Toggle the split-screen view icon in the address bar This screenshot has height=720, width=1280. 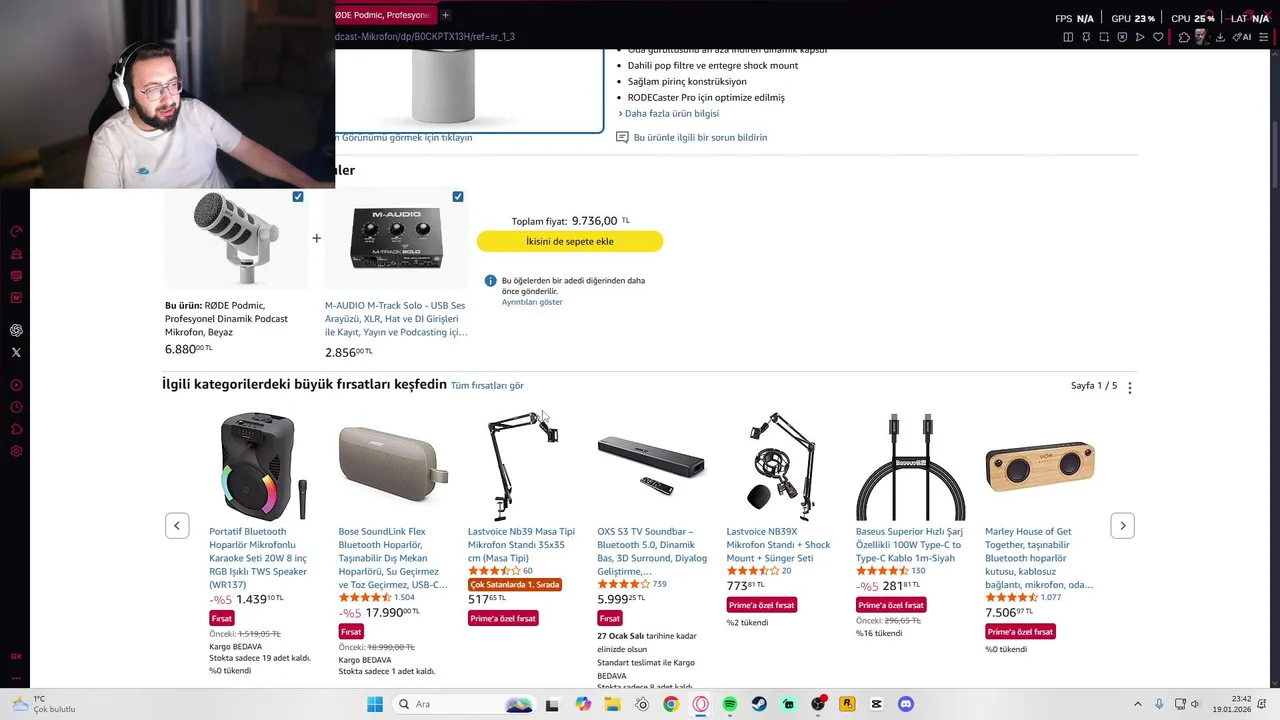(x=1068, y=37)
